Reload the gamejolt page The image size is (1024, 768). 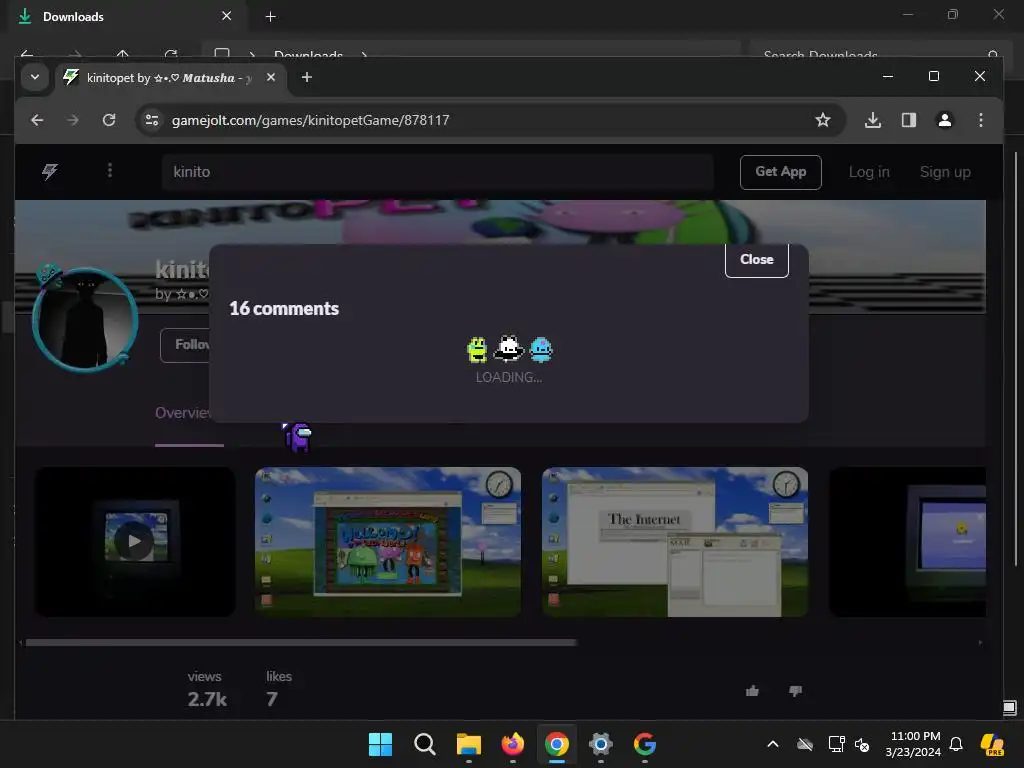click(x=109, y=120)
